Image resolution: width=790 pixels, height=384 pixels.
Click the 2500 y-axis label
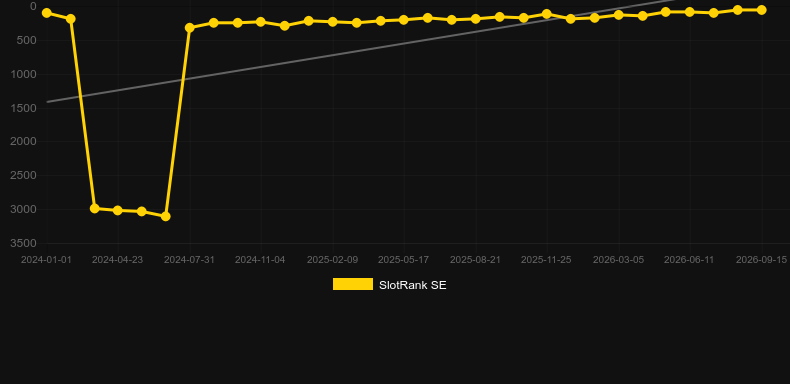(x=24, y=175)
